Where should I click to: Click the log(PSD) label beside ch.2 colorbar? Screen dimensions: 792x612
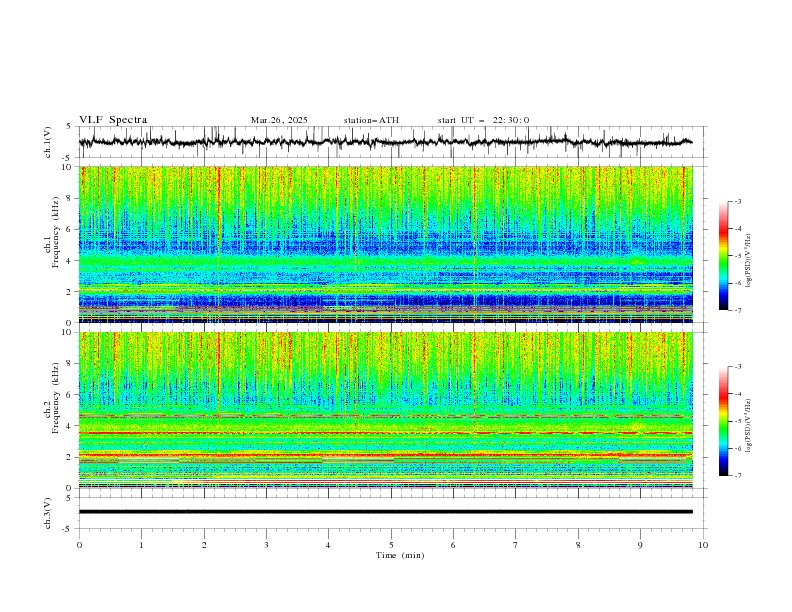(749, 426)
